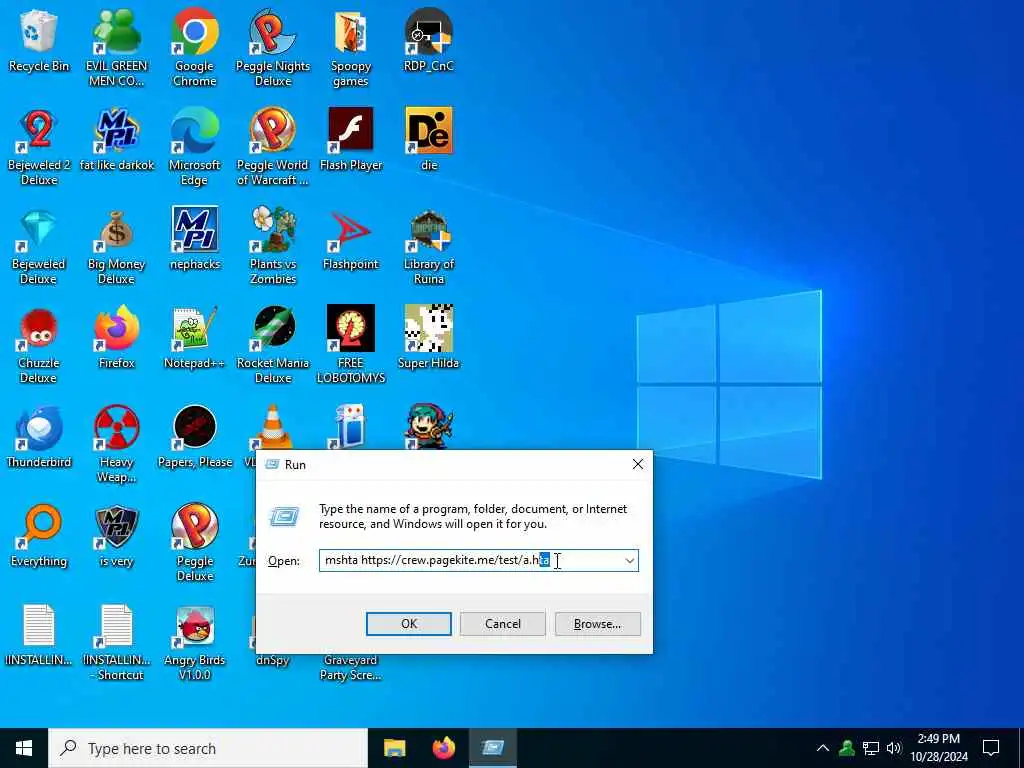The height and width of the screenshot is (768, 1024).
Task: Open the notification center icon
Action: [991, 748]
